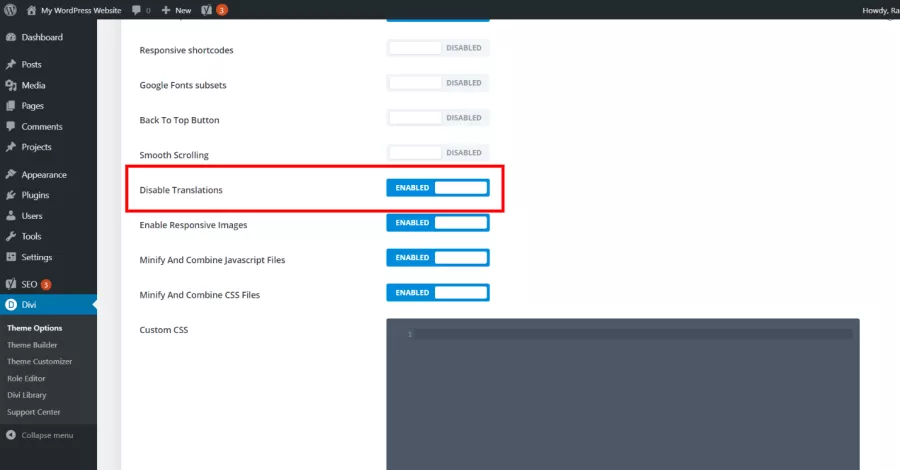The height and width of the screenshot is (470, 900).
Task: Enable the Back To Top Button switch
Action: point(438,118)
